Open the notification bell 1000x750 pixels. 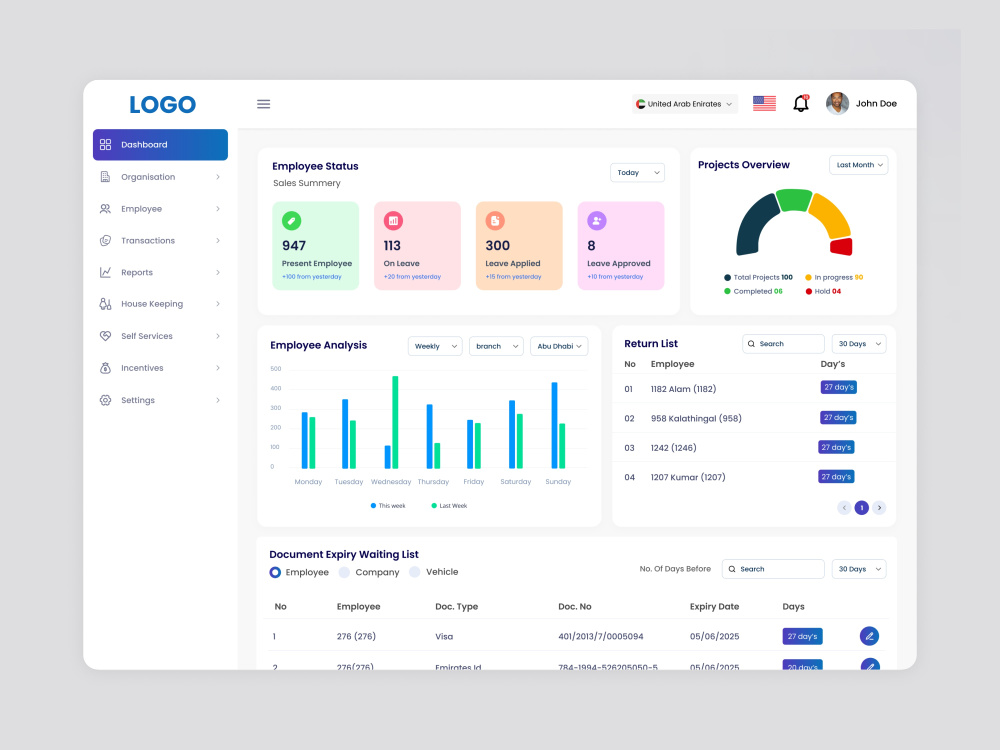click(801, 103)
